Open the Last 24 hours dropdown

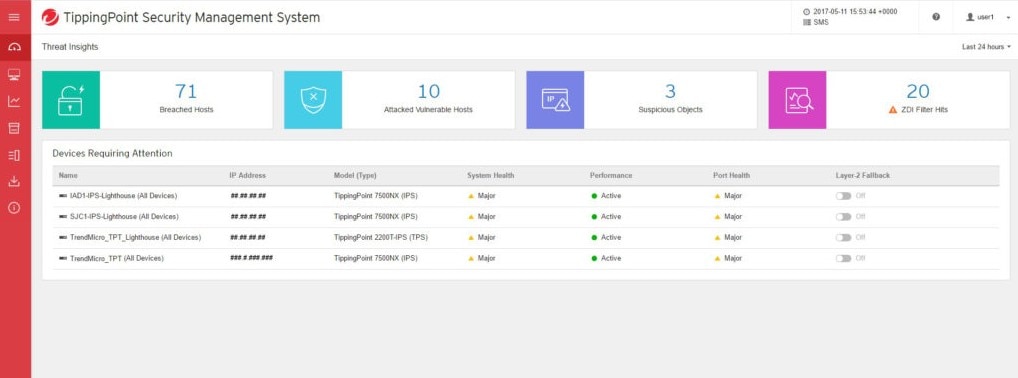click(986, 47)
